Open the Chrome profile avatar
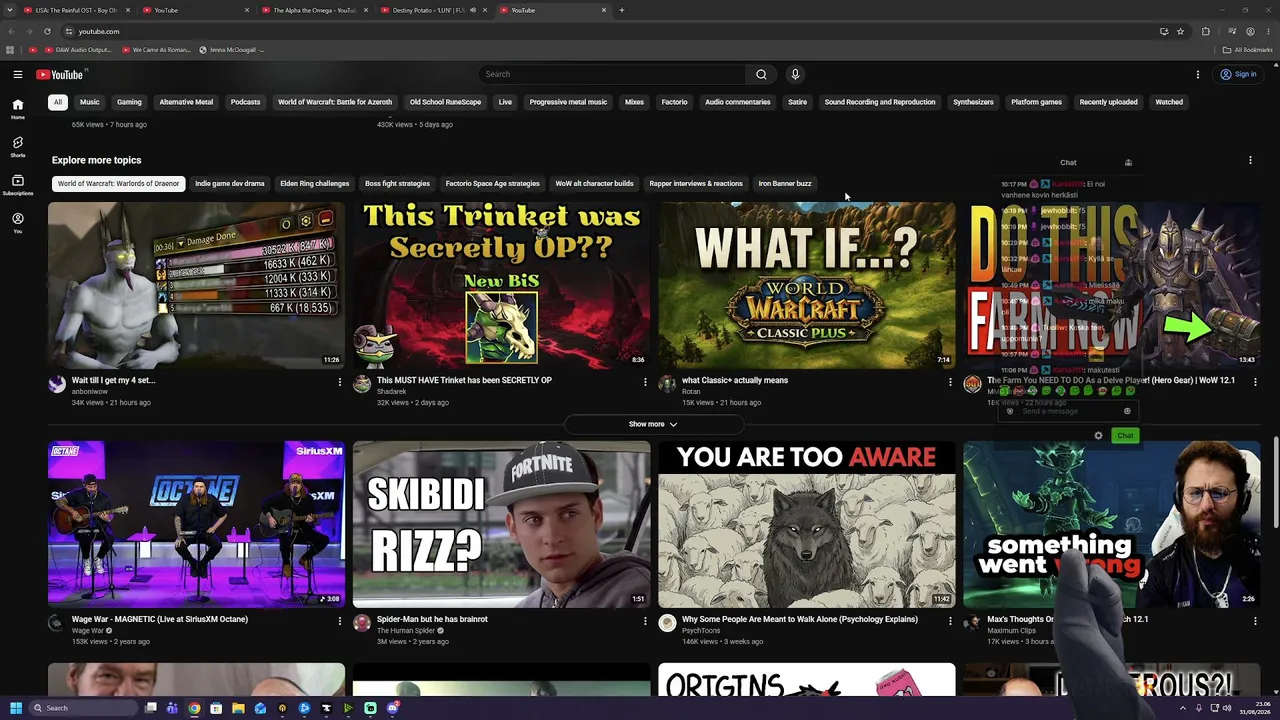This screenshot has height=720, width=1280. click(1250, 31)
